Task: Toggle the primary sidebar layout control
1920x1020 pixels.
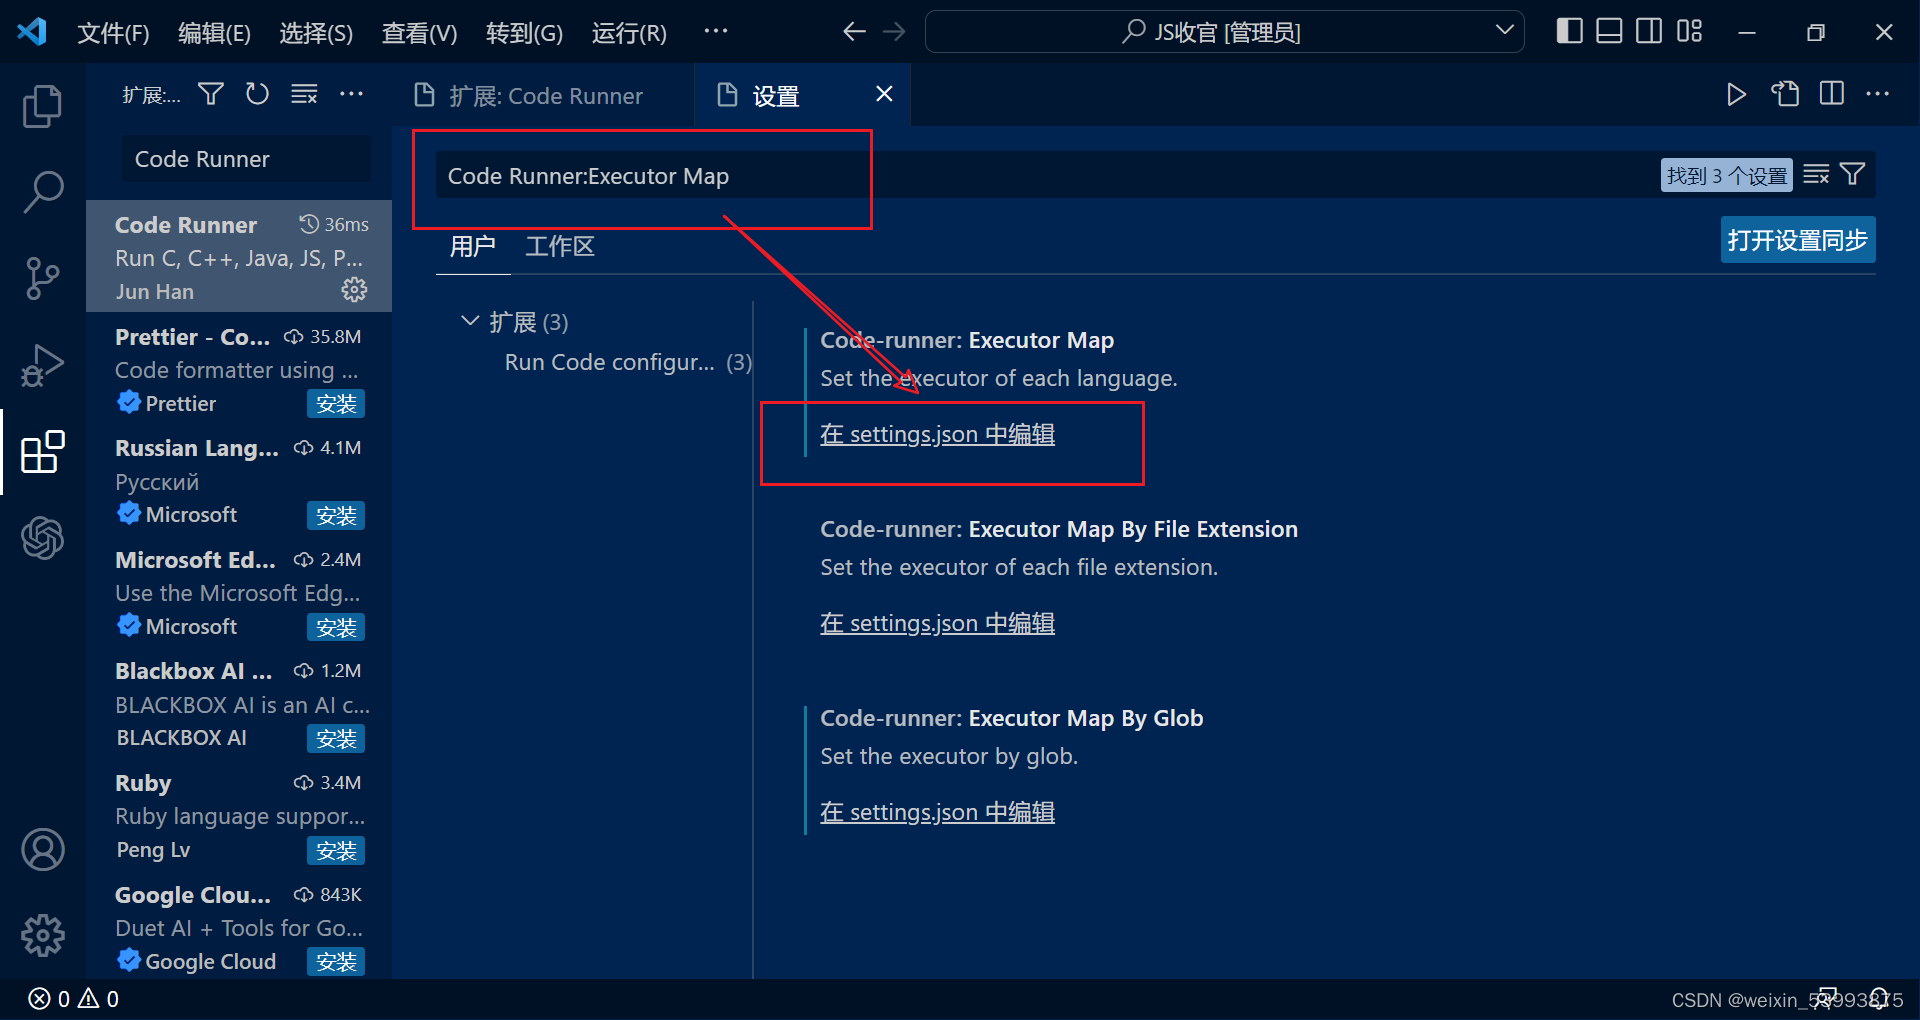Action: [x=1568, y=31]
